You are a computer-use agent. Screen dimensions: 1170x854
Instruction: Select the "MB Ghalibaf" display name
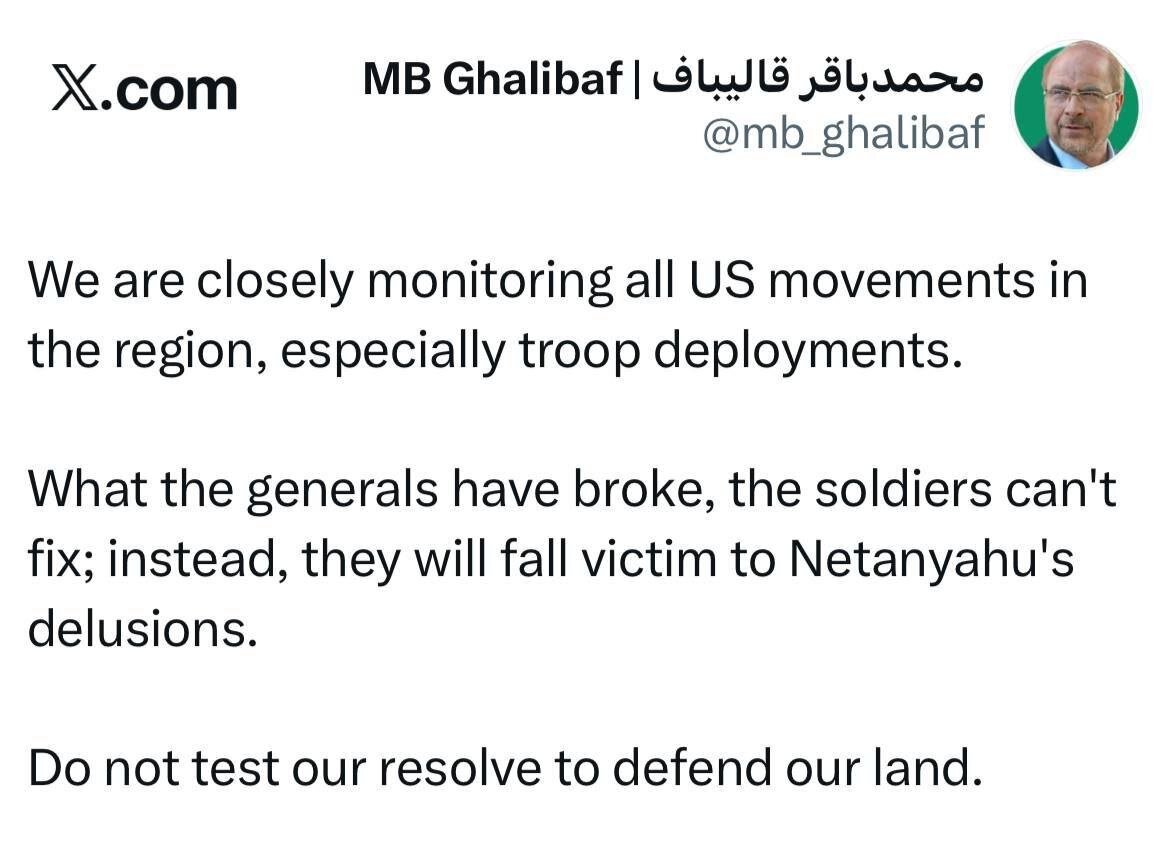(492, 79)
